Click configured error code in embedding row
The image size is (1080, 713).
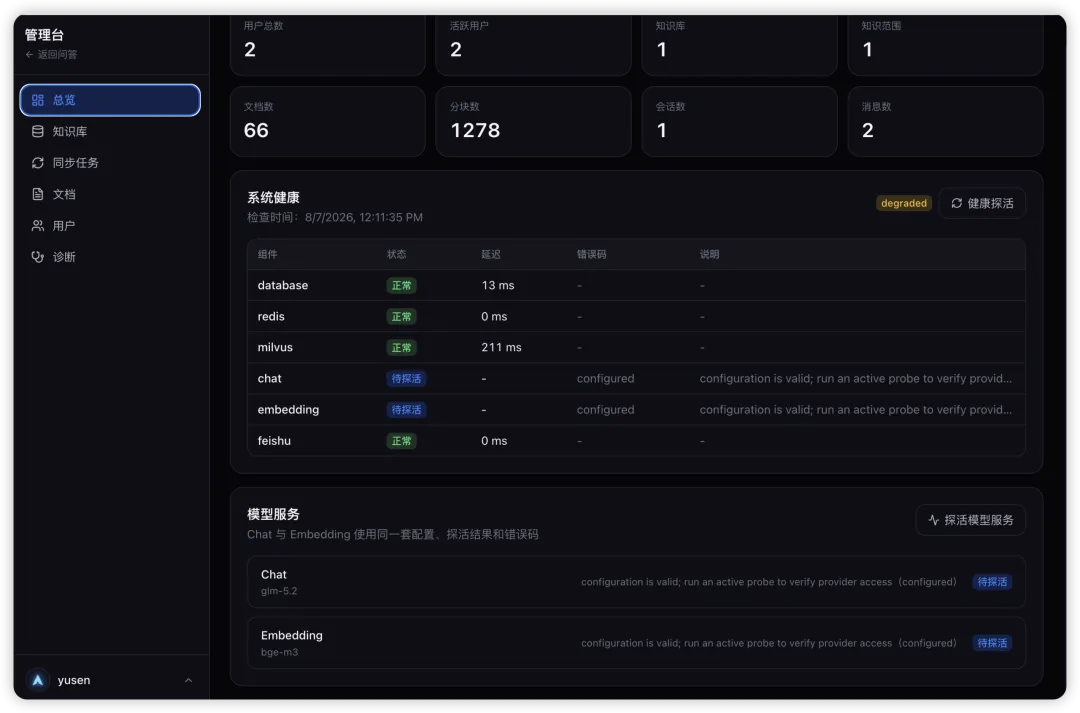pyautogui.click(x=605, y=409)
